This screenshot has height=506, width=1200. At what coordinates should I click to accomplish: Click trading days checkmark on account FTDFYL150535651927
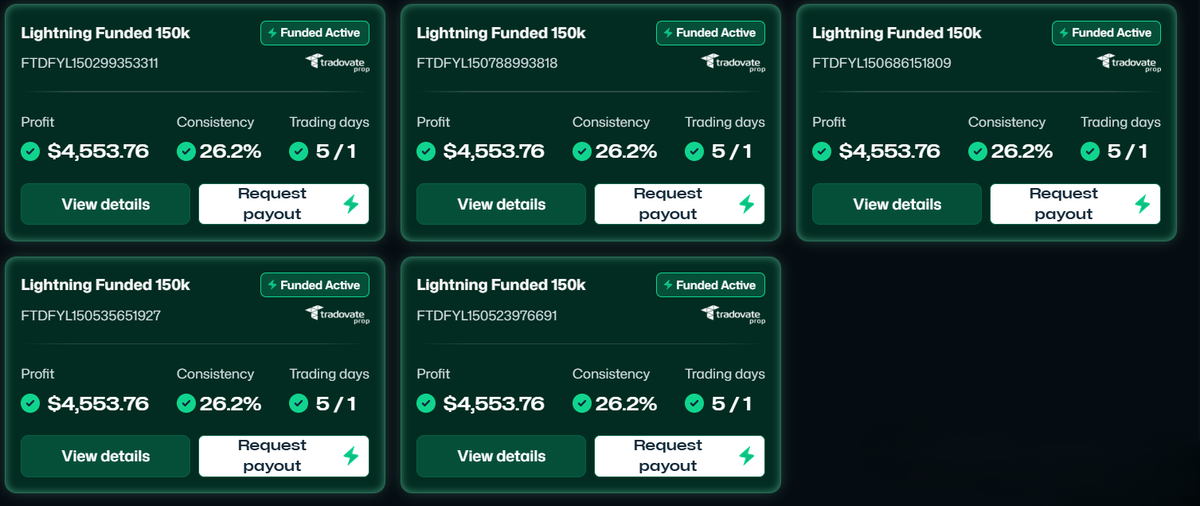coord(299,404)
